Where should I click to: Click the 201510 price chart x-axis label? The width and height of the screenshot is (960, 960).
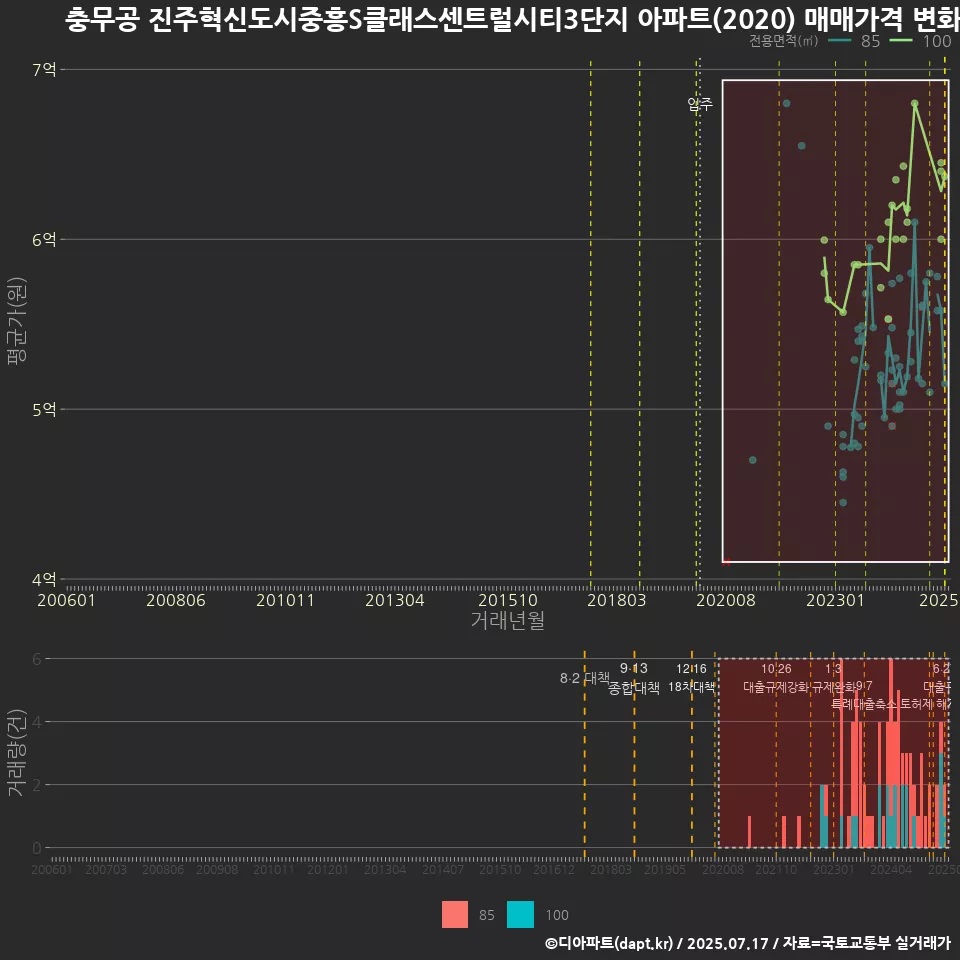pyautogui.click(x=508, y=601)
